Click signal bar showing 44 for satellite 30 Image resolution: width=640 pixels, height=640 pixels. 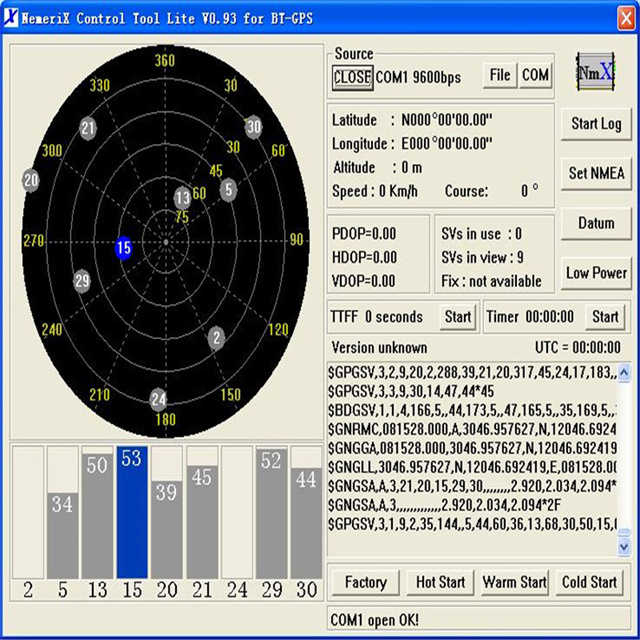tap(306, 523)
